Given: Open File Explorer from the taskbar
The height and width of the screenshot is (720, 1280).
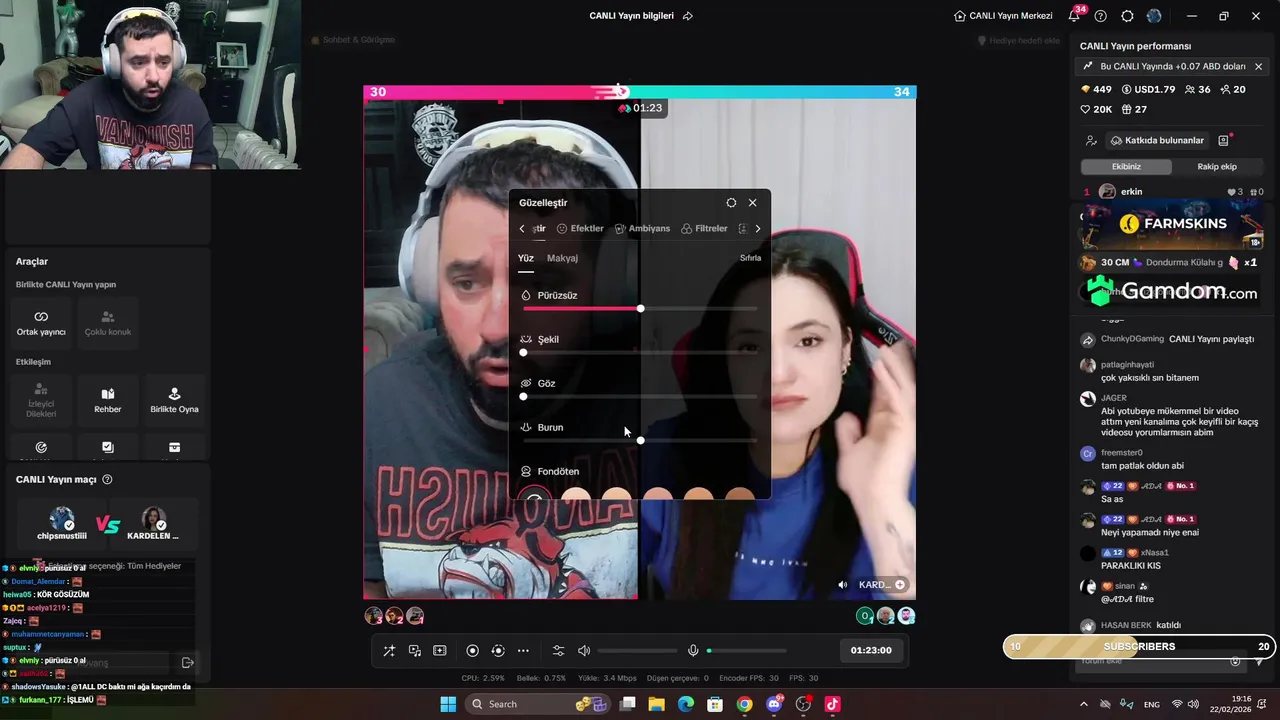Looking at the screenshot, I should (657, 704).
